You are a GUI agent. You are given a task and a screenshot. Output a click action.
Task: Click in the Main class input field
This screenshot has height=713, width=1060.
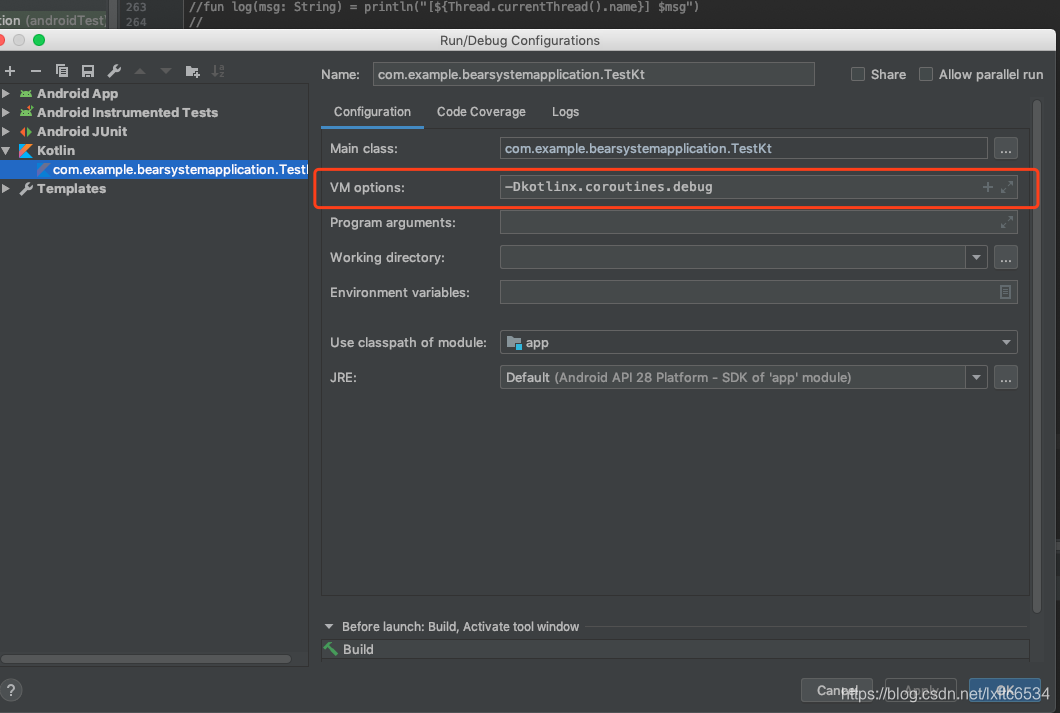744,149
